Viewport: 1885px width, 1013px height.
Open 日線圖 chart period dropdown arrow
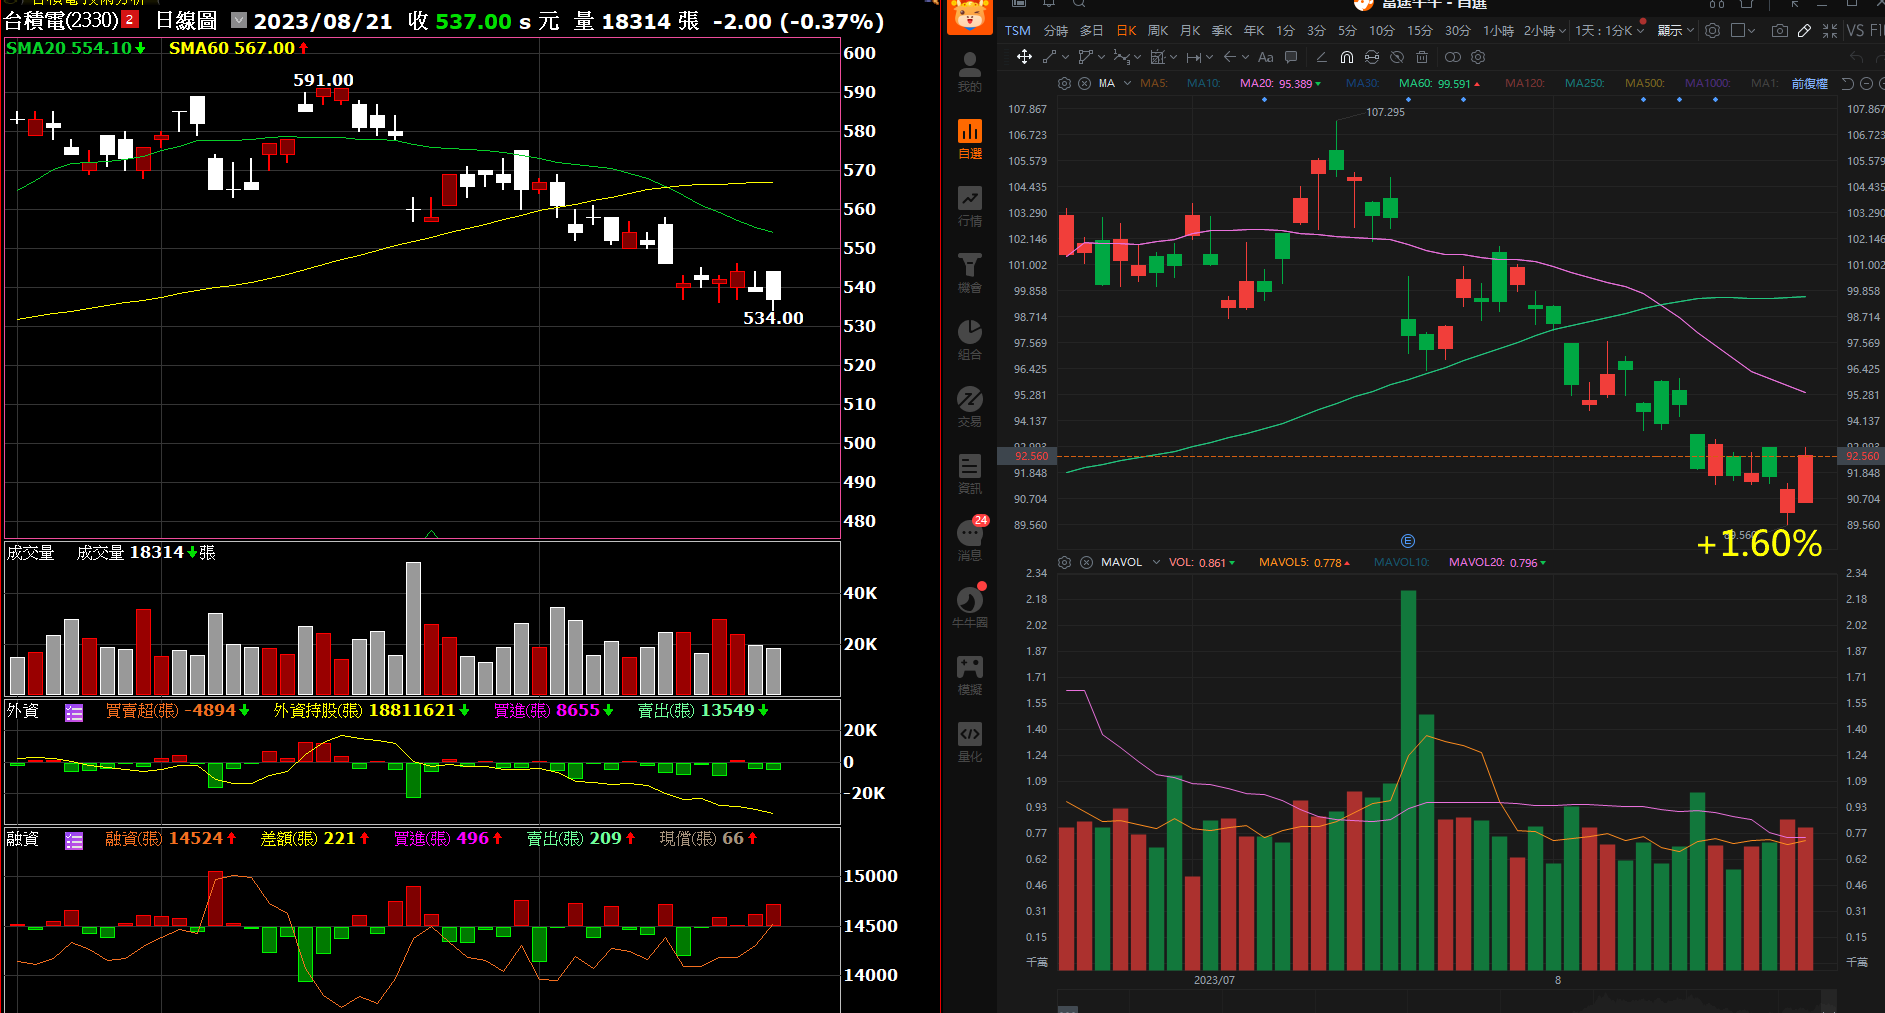pyautogui.click(x=239, y=20)
